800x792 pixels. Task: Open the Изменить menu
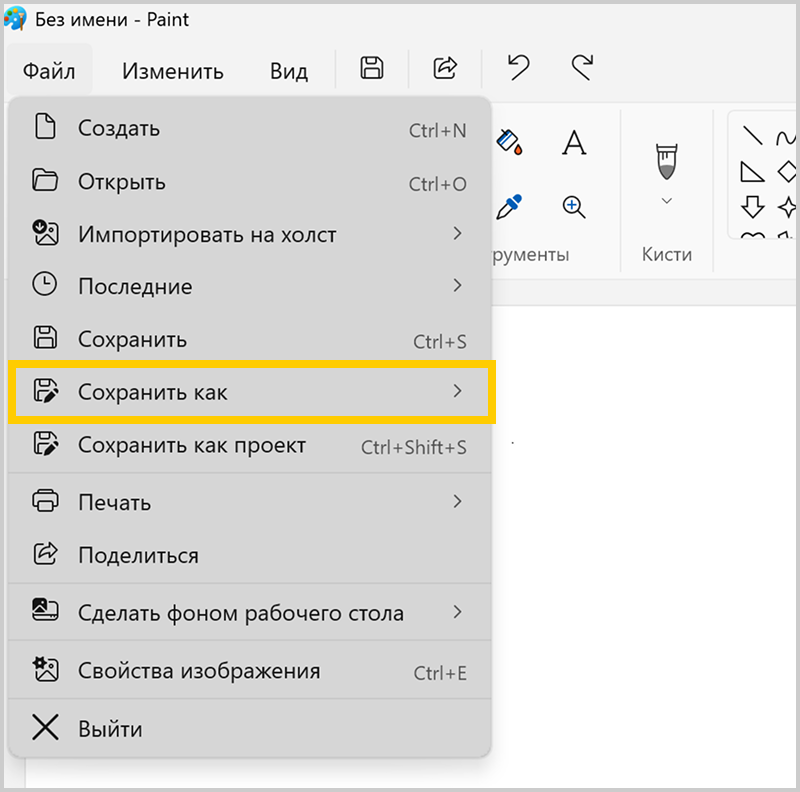172,71
